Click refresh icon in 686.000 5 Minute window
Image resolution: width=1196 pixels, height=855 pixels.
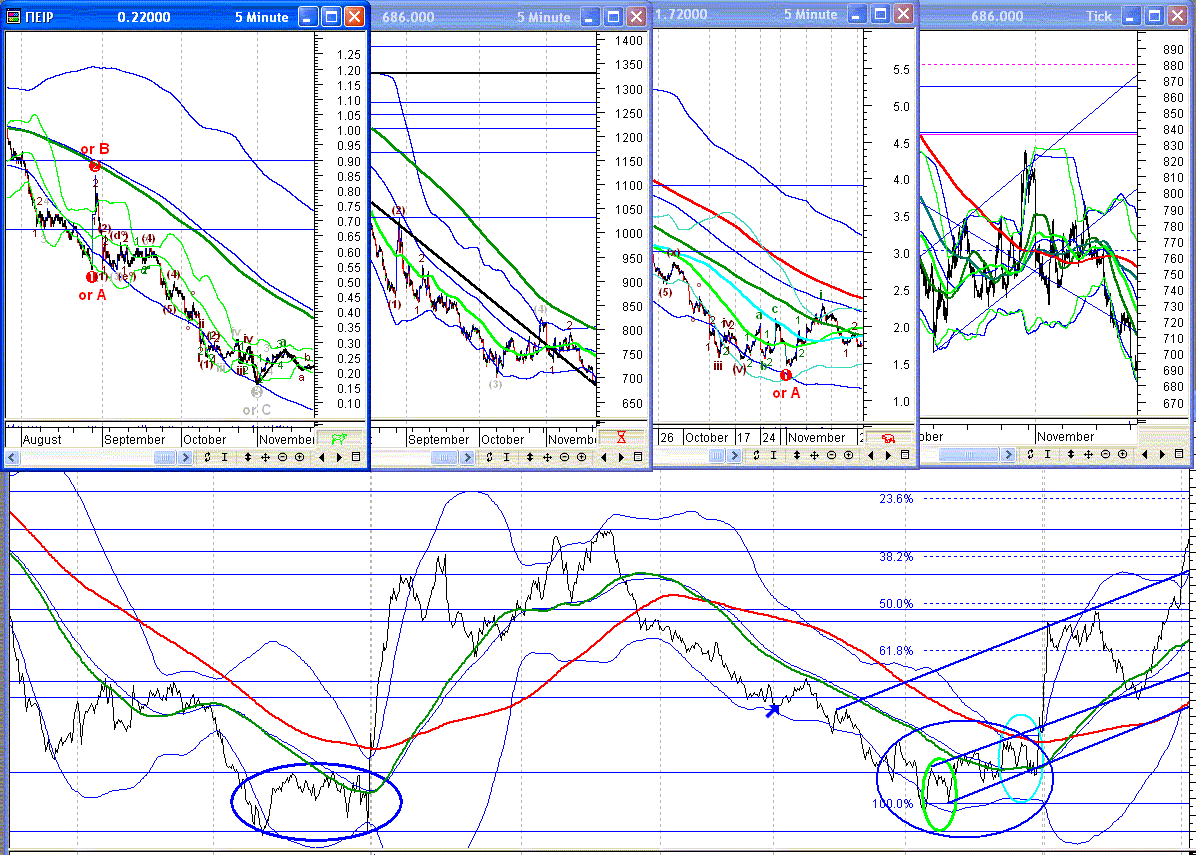click(x=490, y=457)
